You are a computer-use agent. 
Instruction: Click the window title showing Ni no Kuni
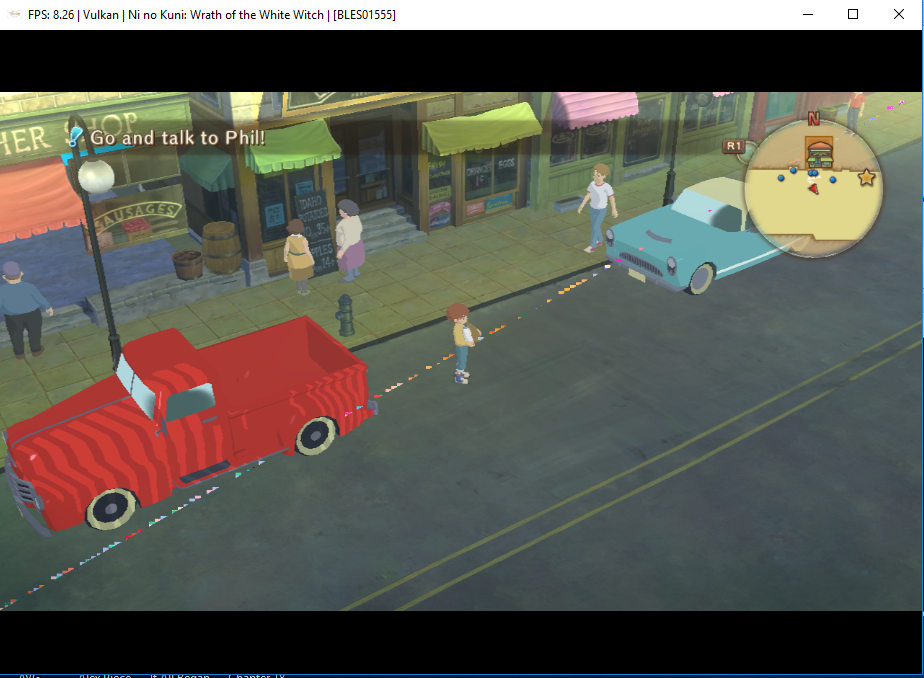tap(212, 15)
